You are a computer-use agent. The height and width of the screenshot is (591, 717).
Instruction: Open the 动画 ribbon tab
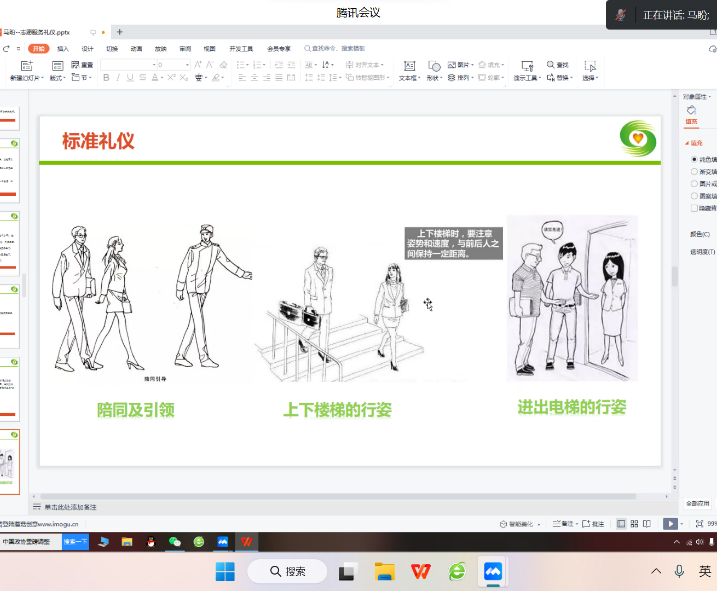click(x=136, y=48)
